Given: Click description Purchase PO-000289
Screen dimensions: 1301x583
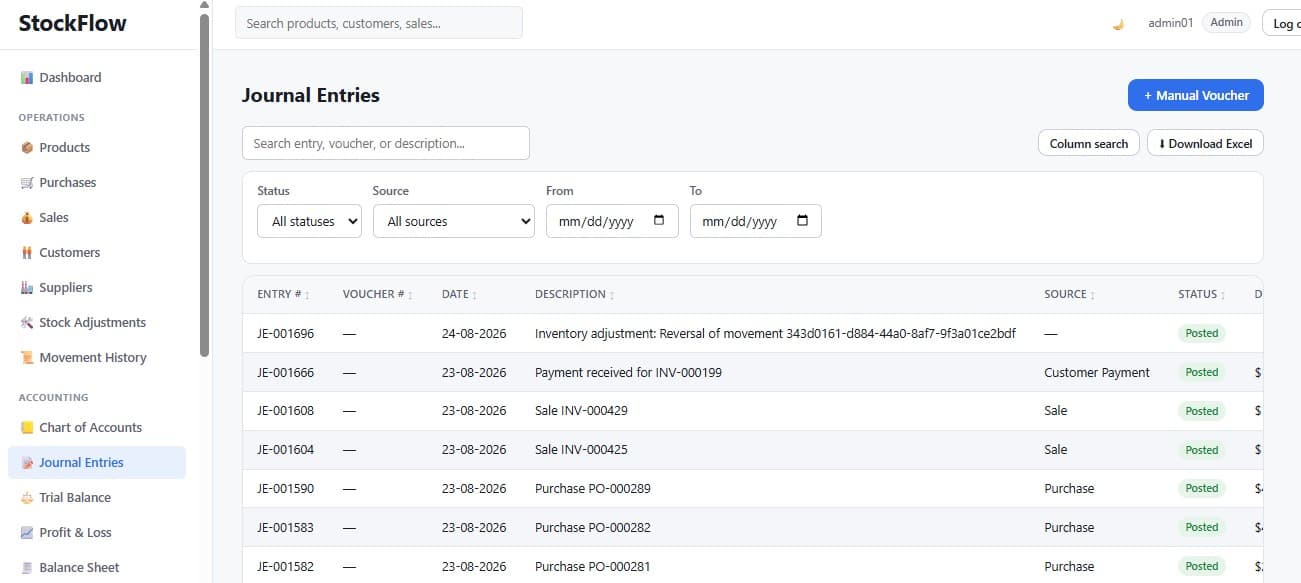Looking at the screenshot, I should [593, 489].
